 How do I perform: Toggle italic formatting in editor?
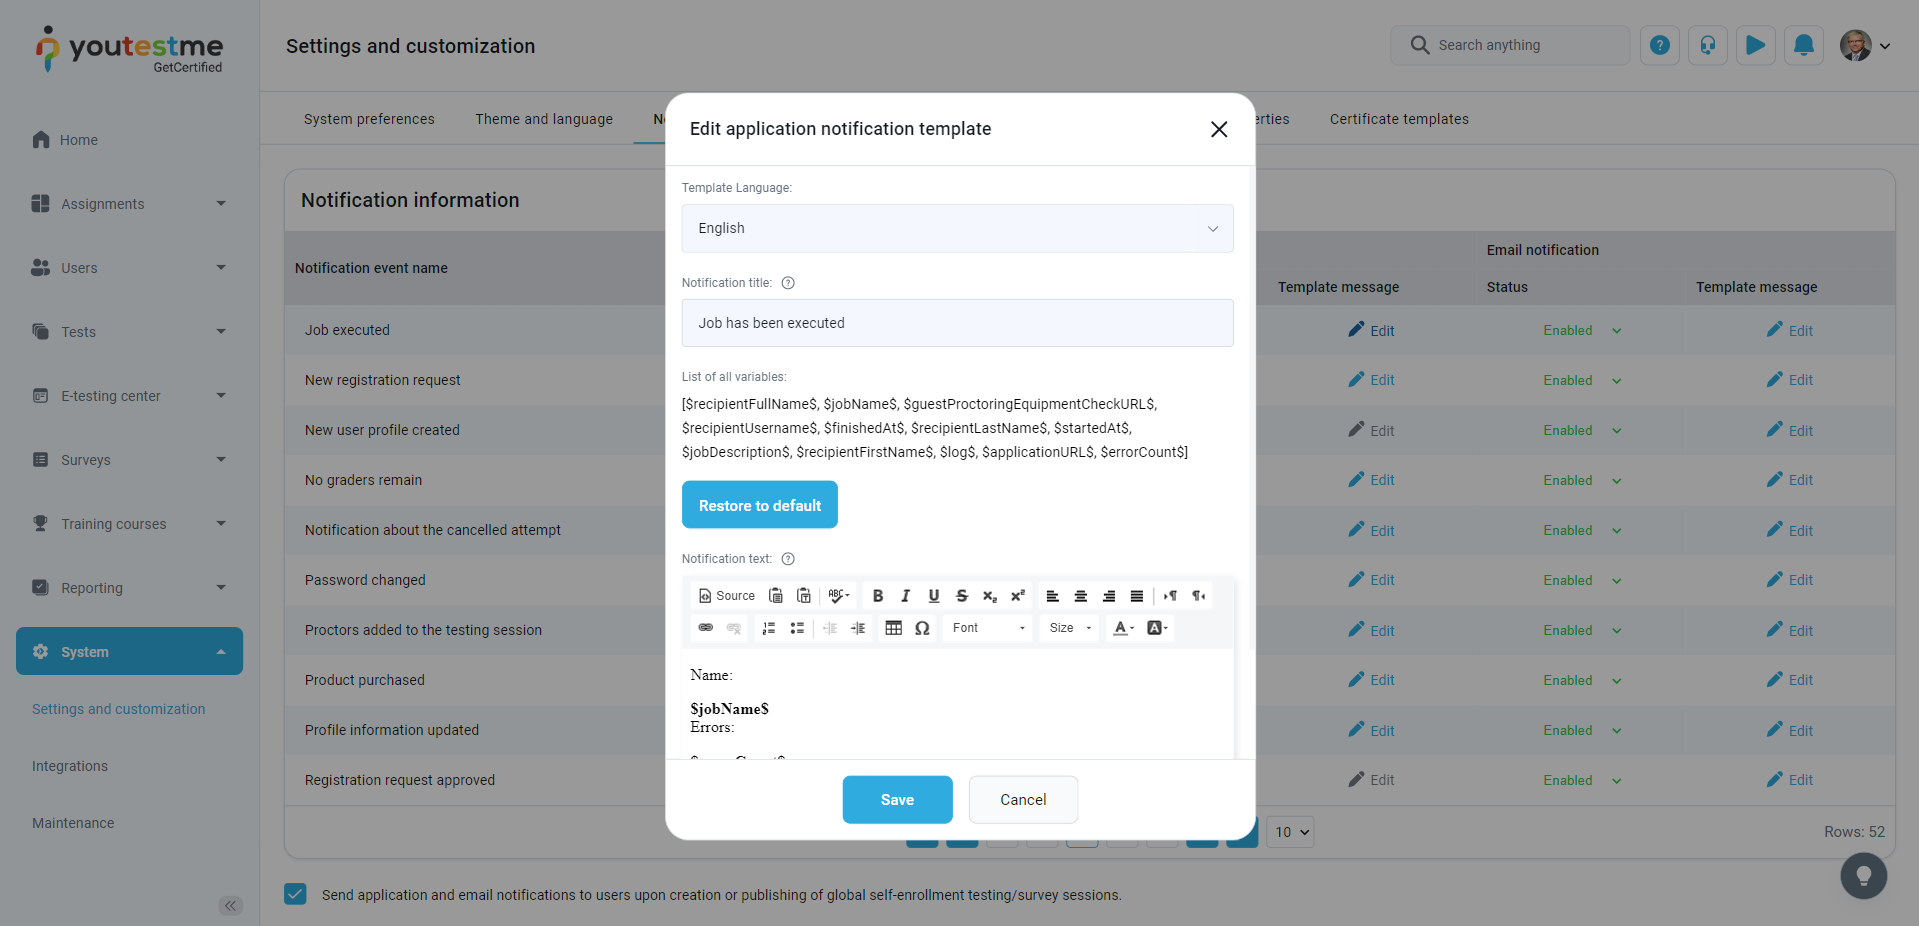click(906, 596)
